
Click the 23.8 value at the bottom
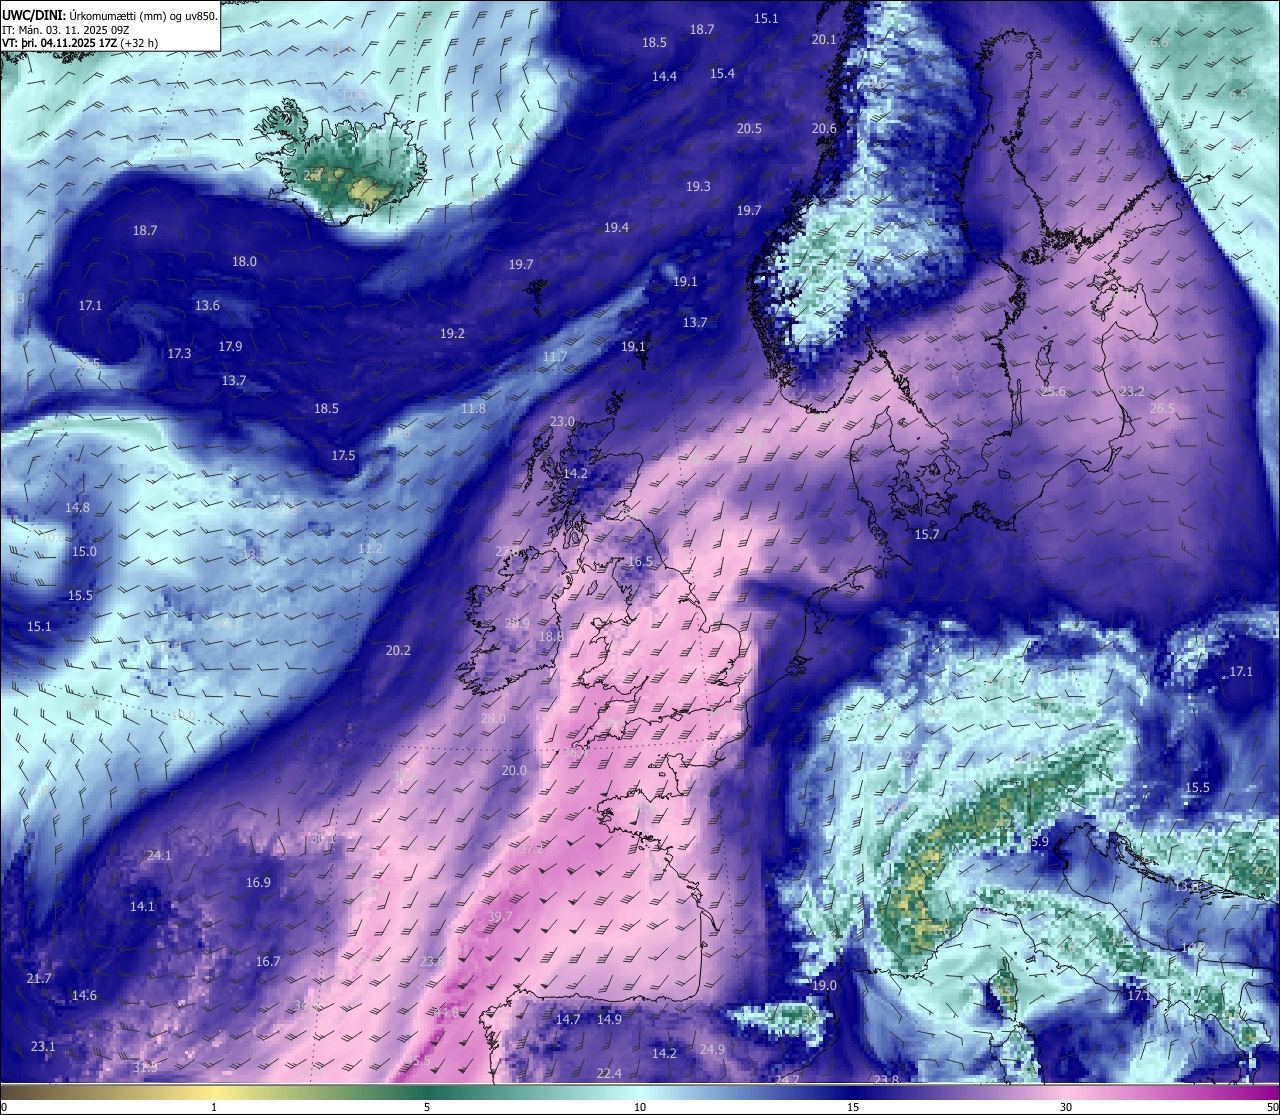click(886, 1080)
